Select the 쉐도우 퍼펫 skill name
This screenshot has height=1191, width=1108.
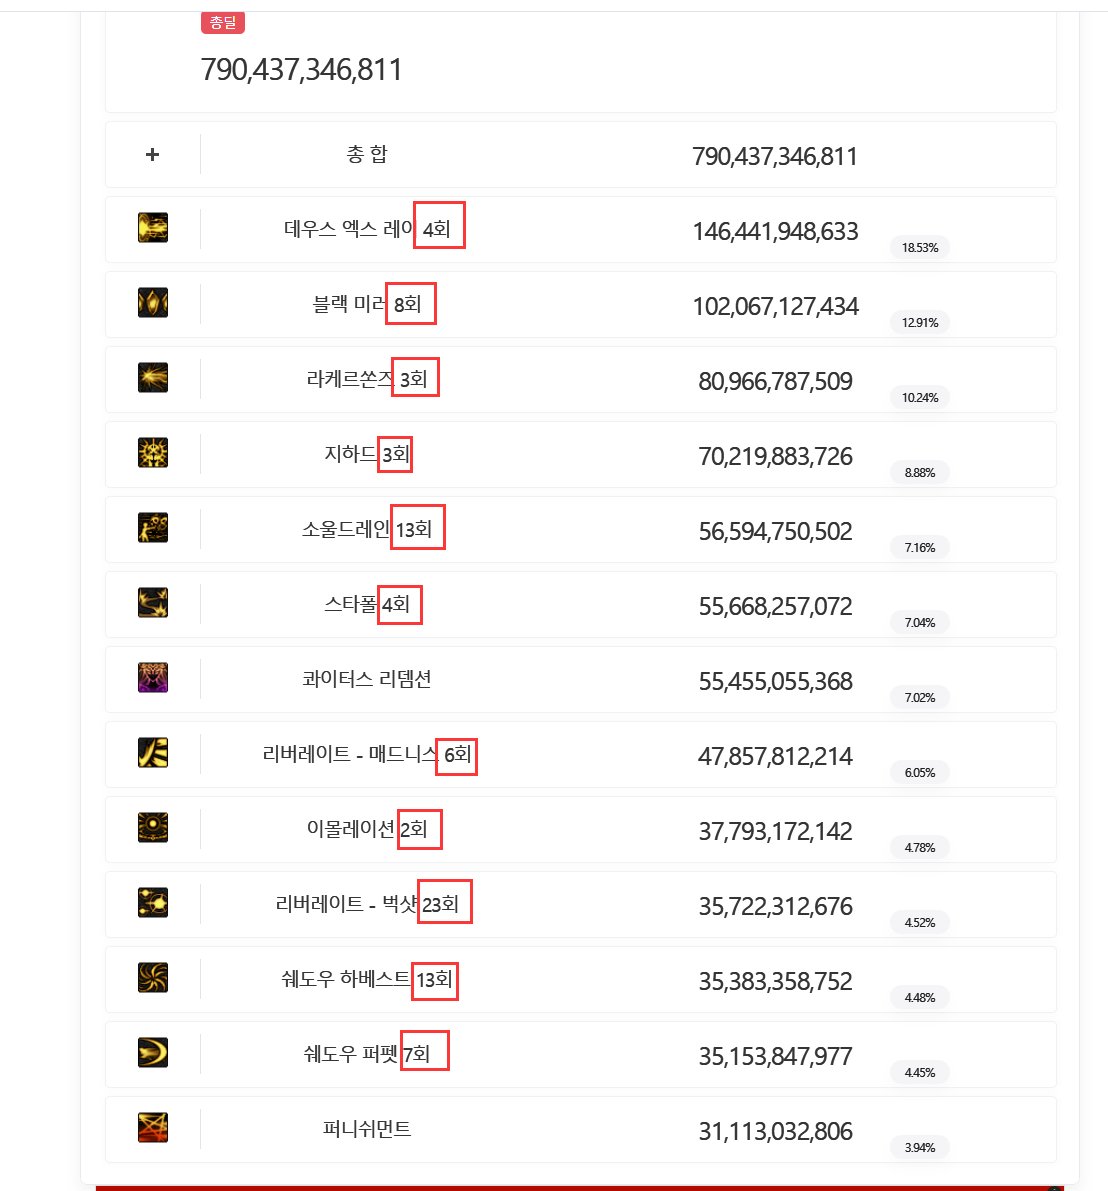point(350,1054)
